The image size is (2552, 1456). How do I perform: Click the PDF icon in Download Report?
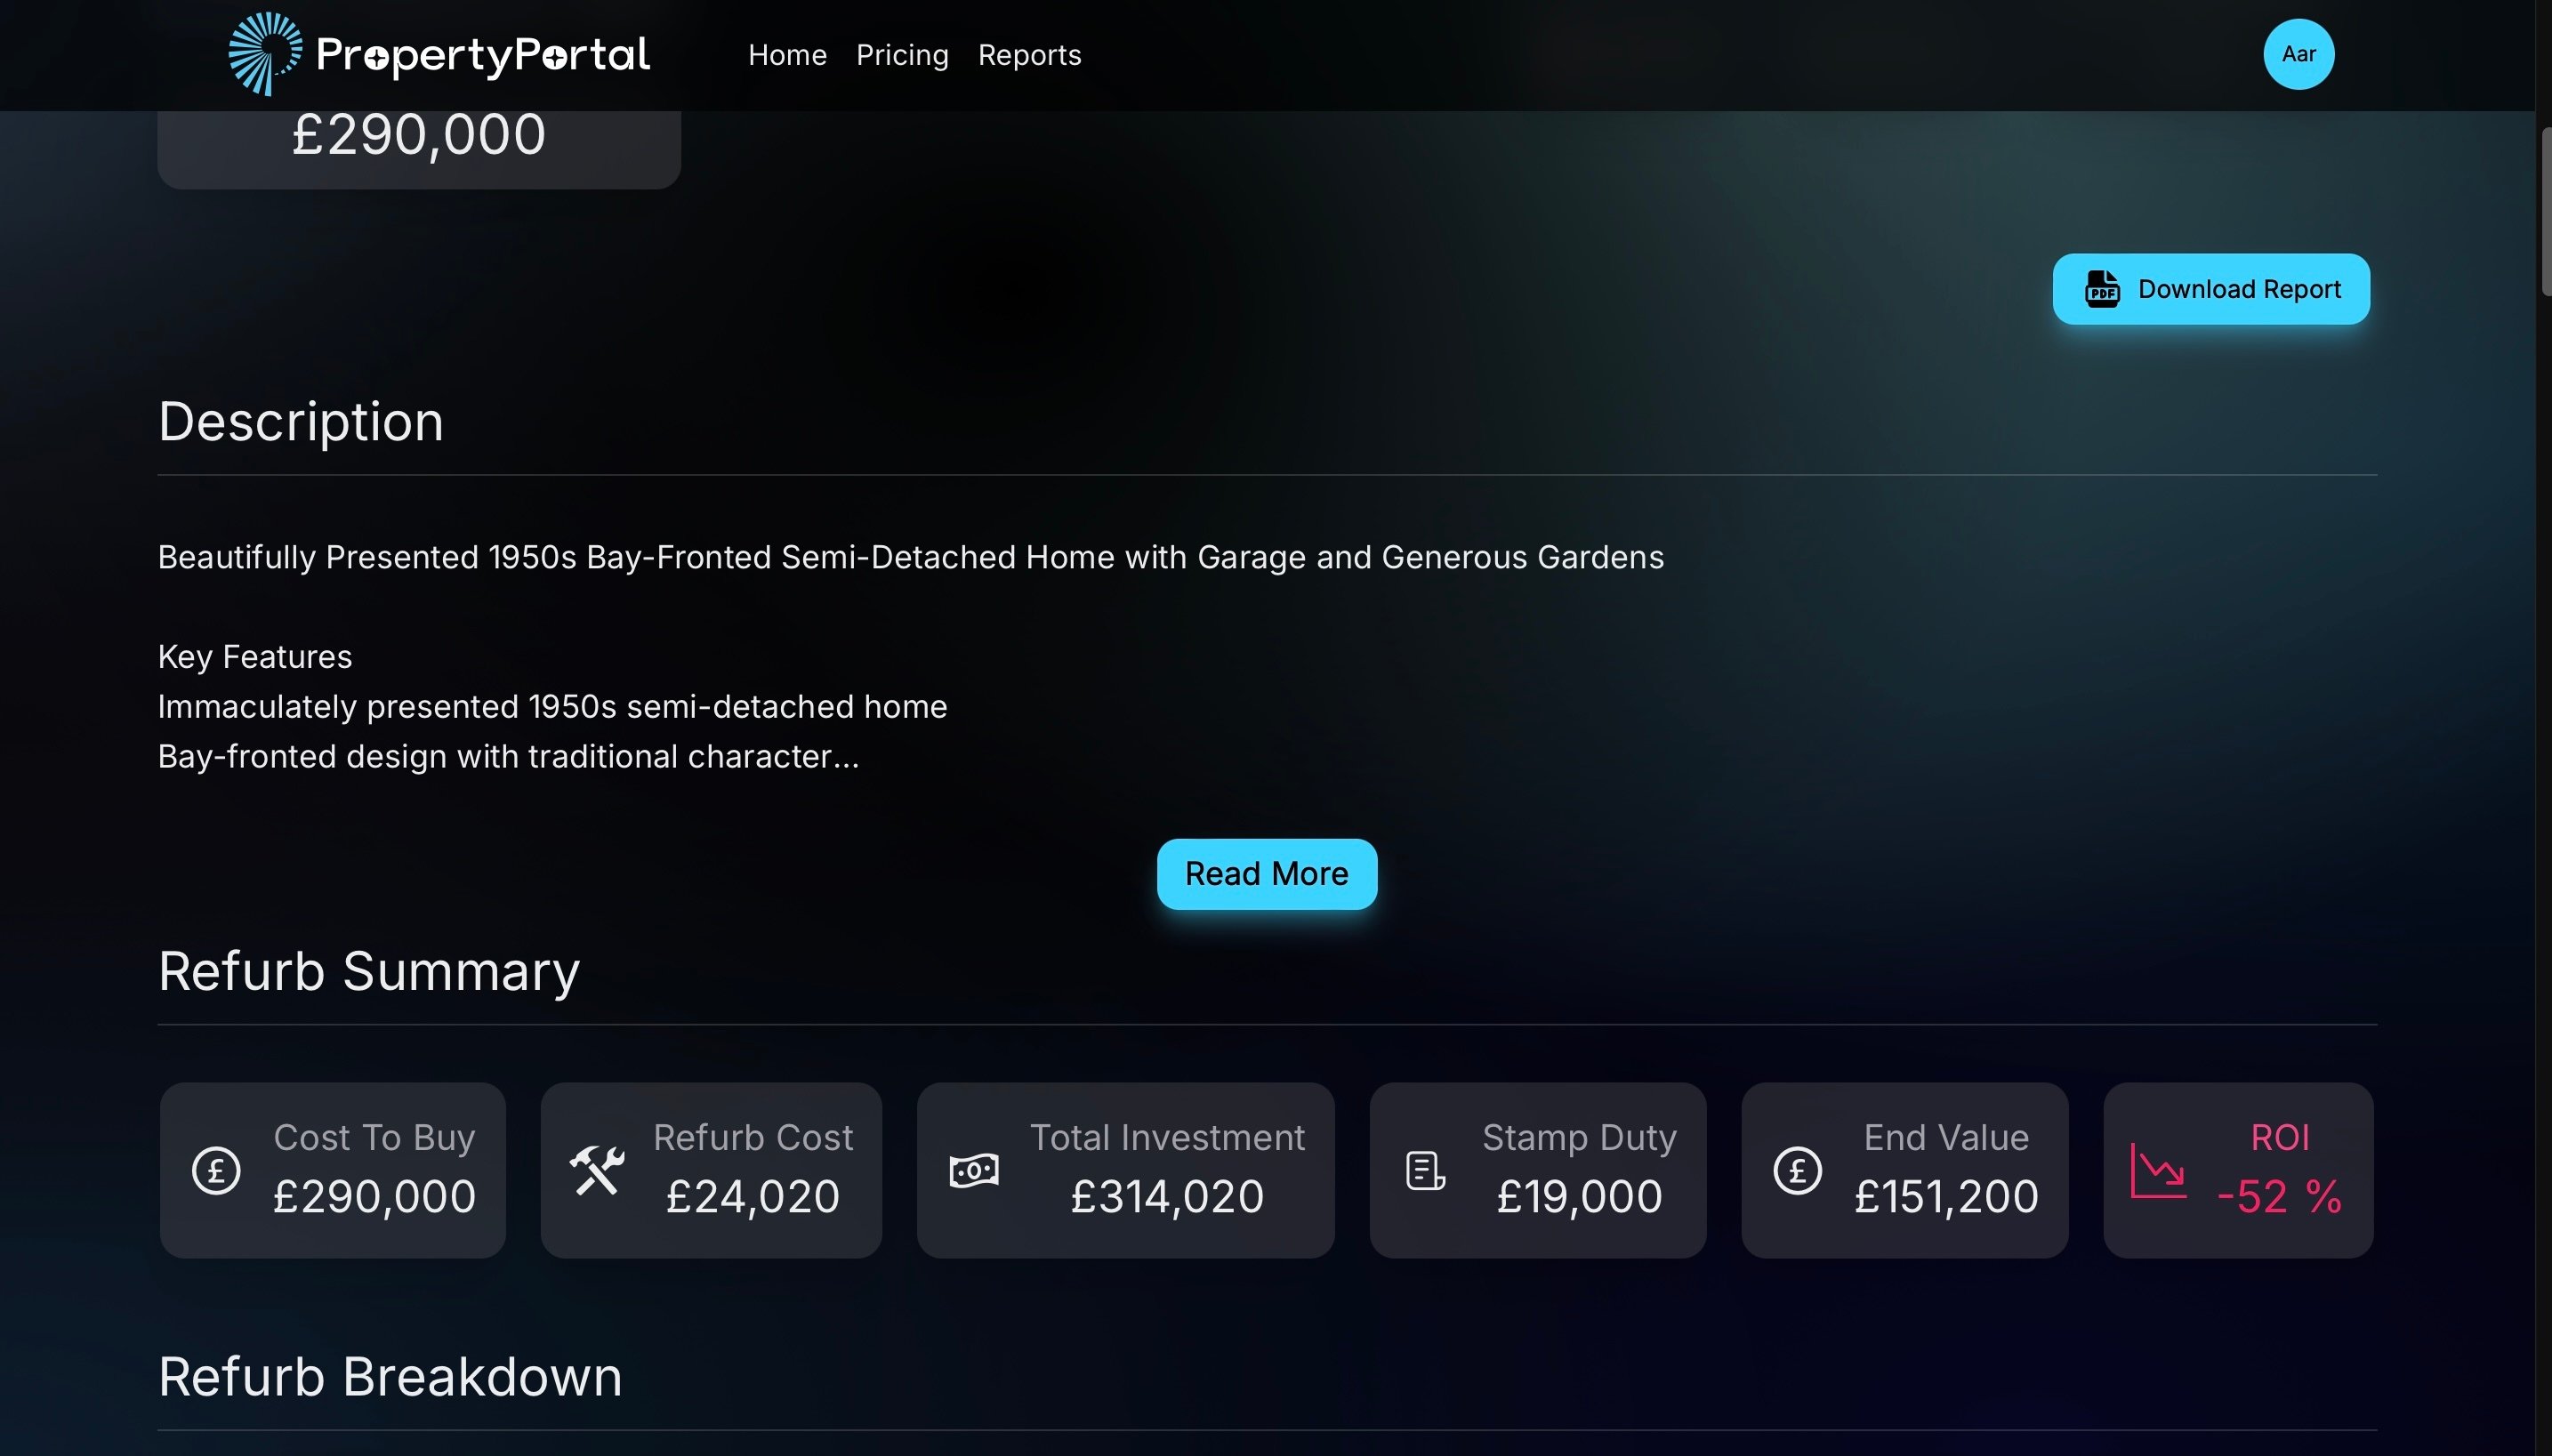click(x=2101, y=289)
